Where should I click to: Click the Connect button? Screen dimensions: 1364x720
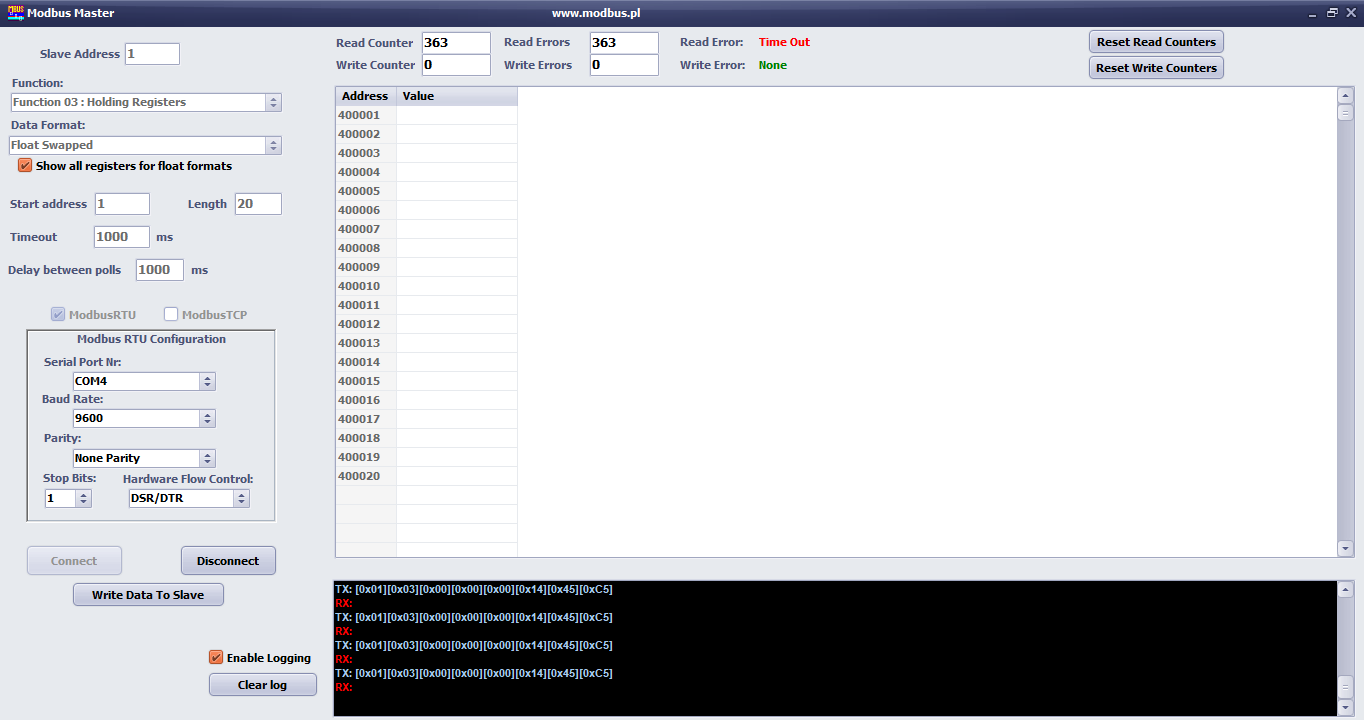75,561
